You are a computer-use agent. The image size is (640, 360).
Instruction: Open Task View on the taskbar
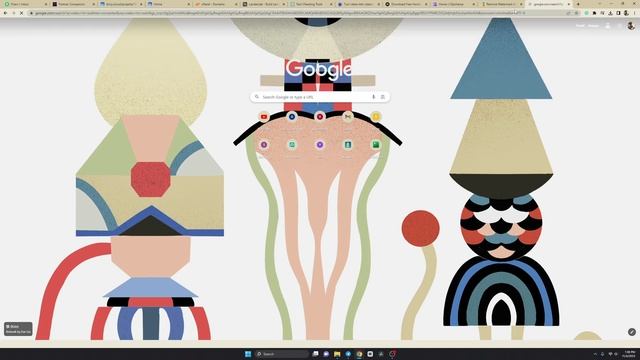316,354
